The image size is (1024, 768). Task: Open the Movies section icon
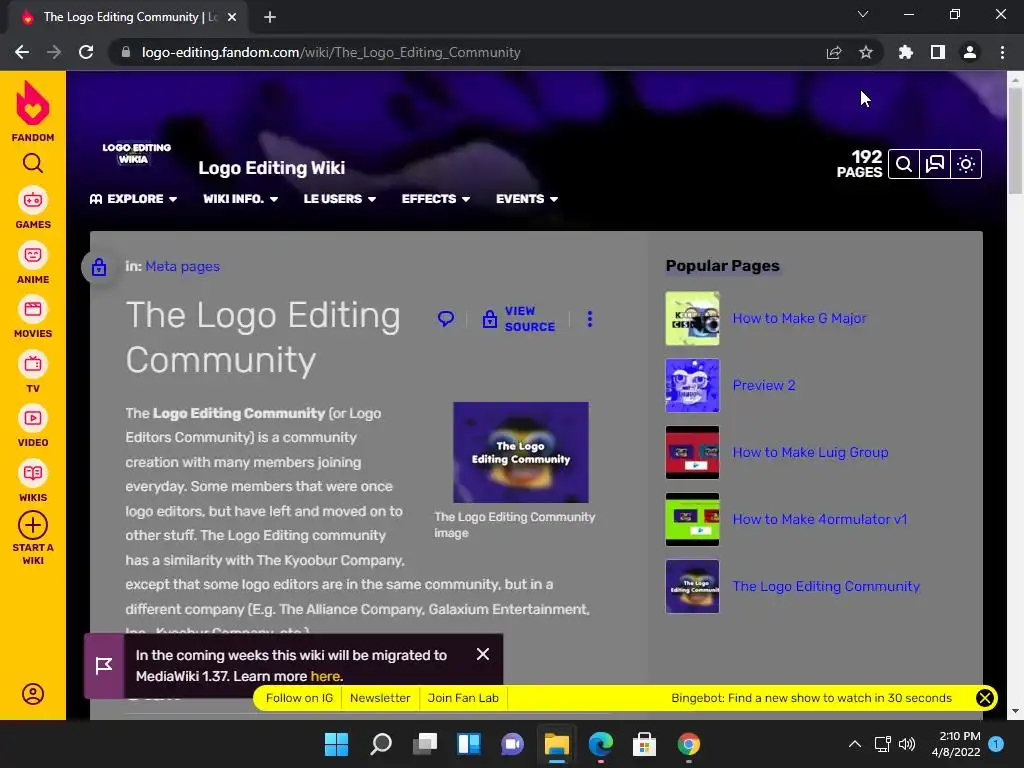click(33, 309)
